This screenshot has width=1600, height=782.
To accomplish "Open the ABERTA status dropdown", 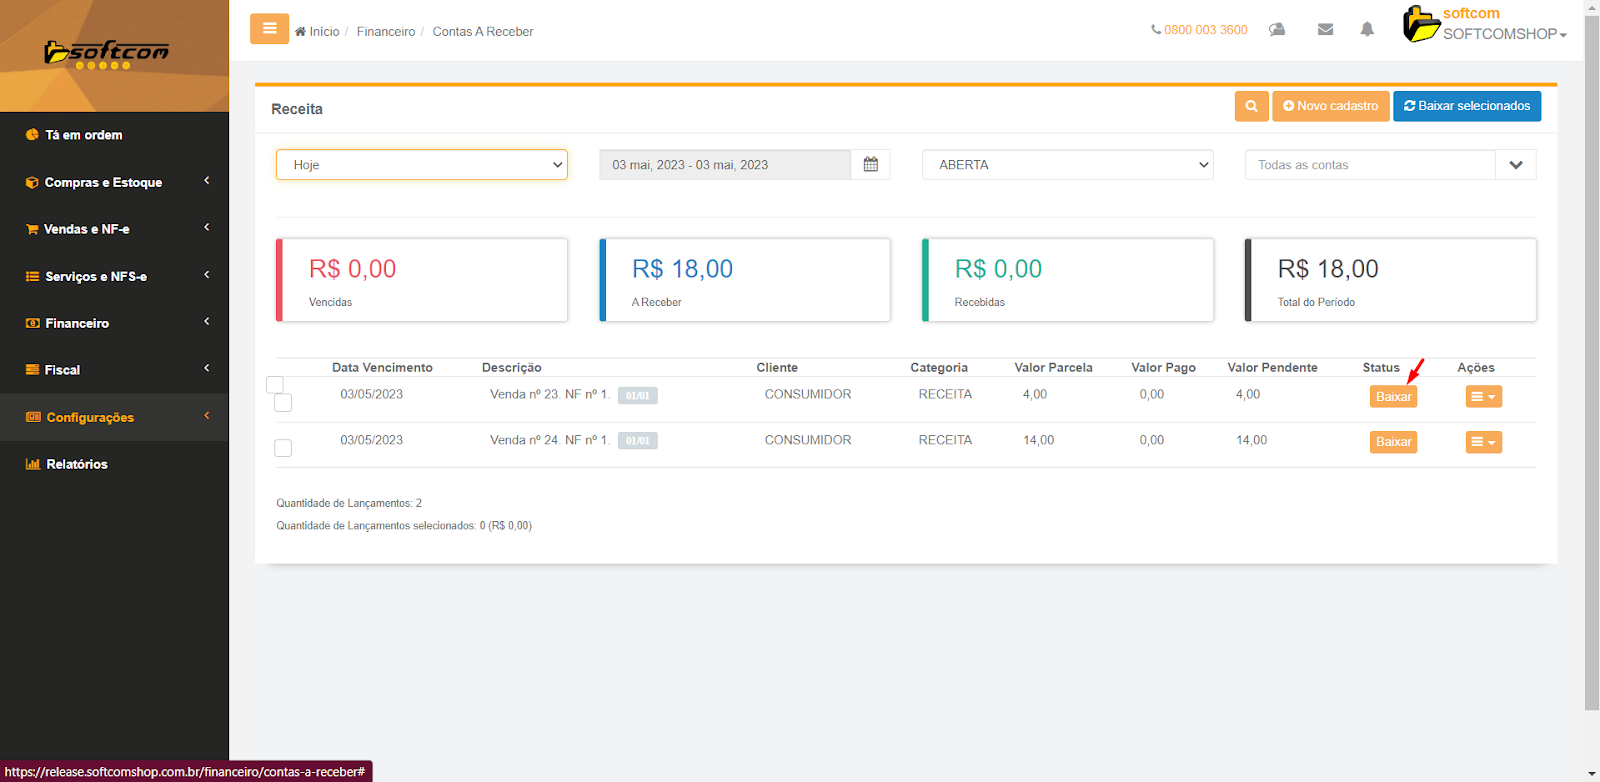I will point(1067,165).
